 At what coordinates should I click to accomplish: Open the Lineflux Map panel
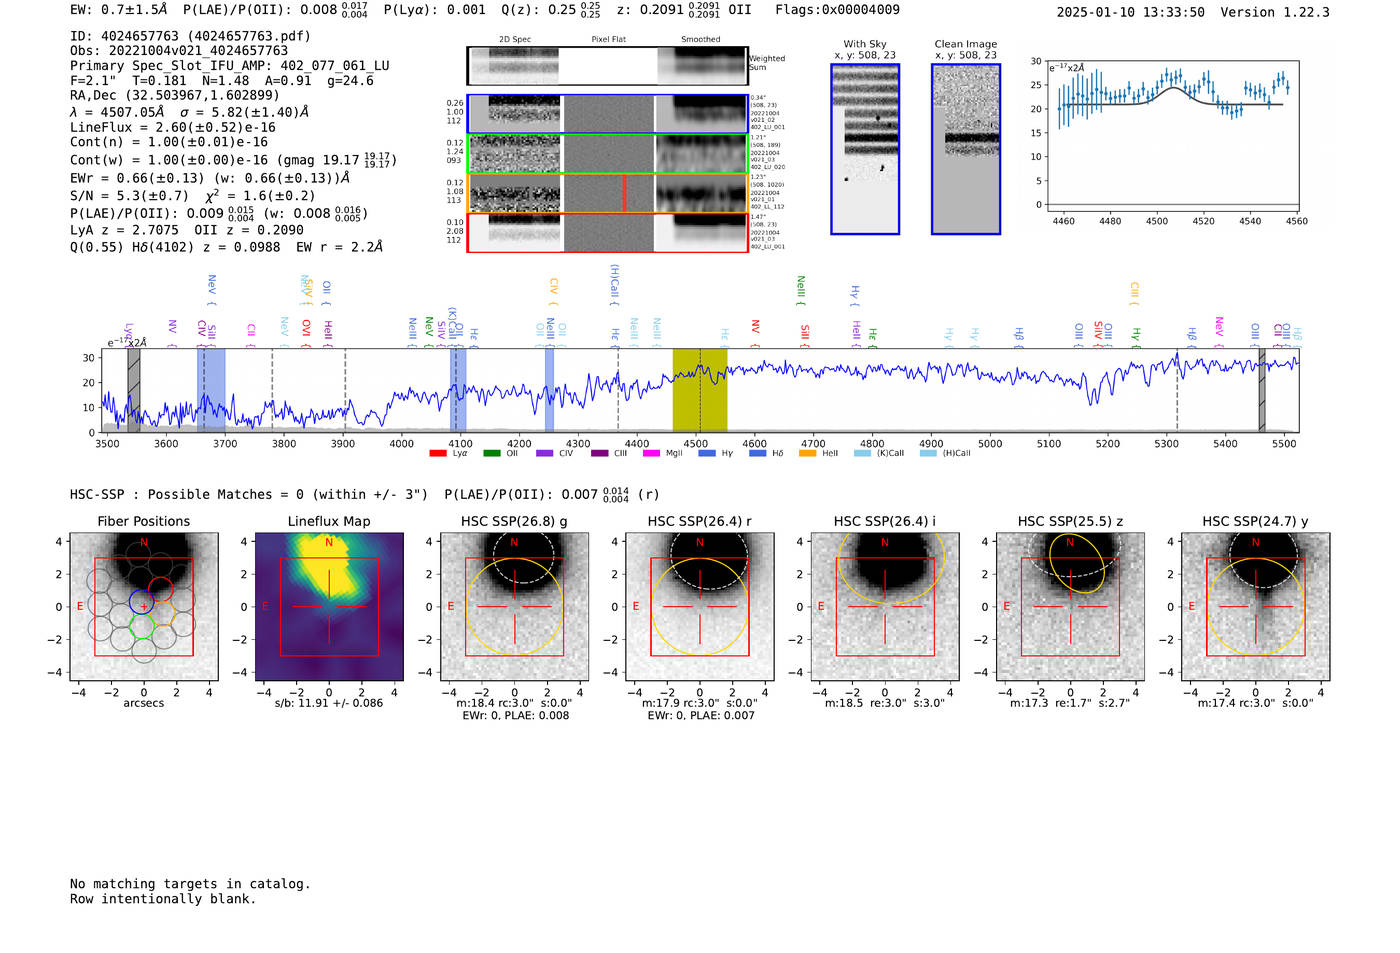[x=329, y=607]
